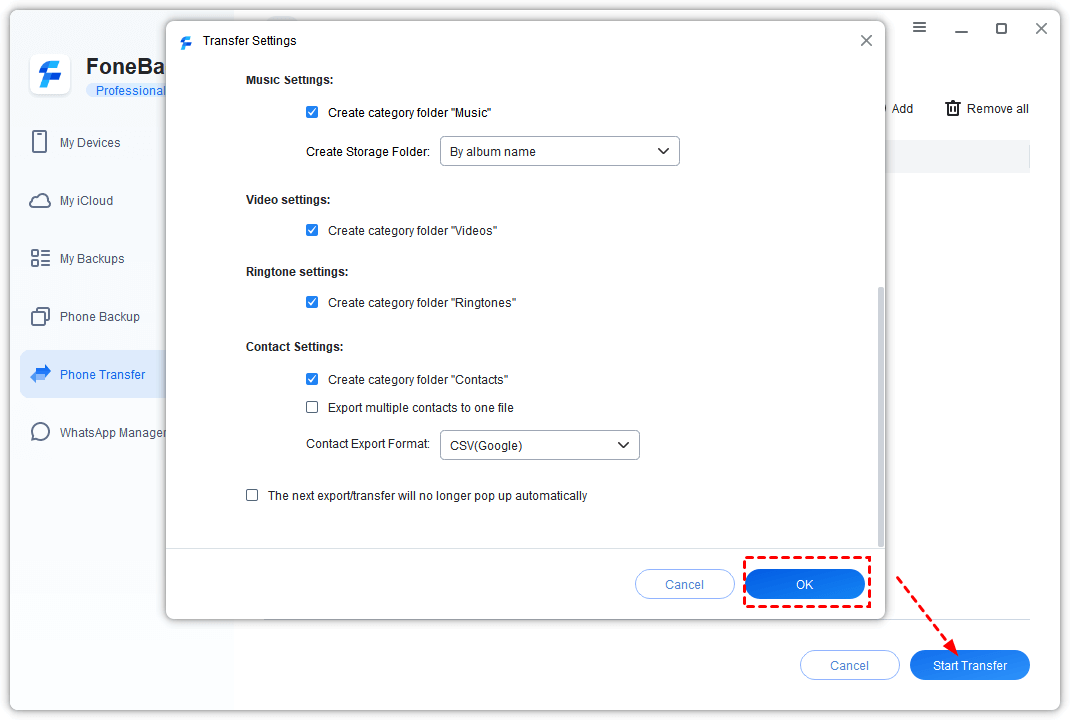Close the Transfer Settings dialog
The height and width of the screenshot is (720, 1070).
[866, 41]
